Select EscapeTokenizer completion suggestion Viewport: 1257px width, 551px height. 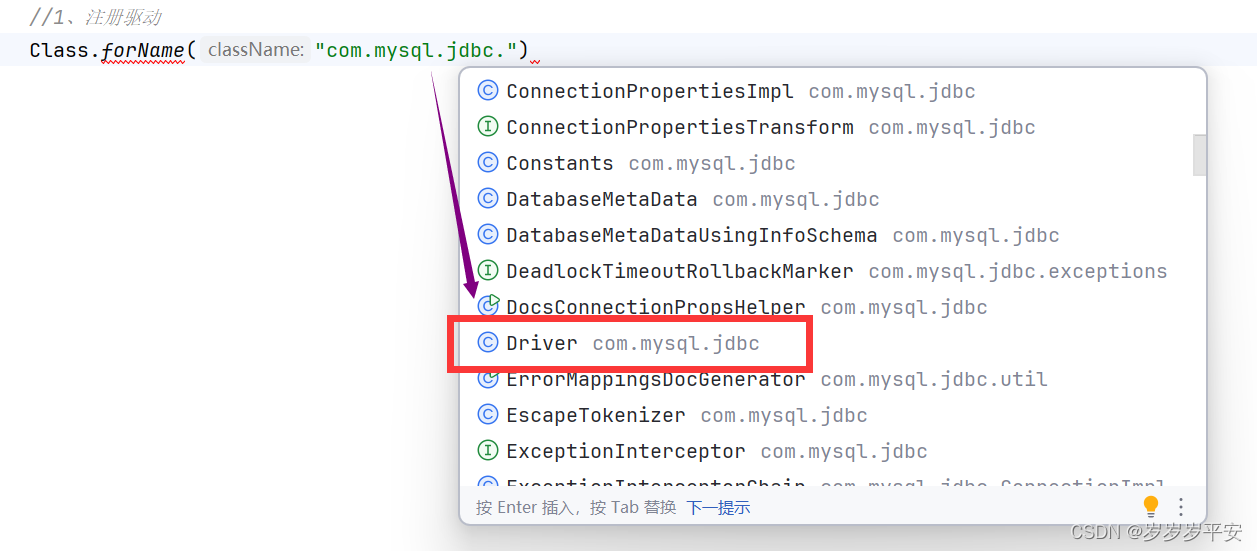click(596, 415)
